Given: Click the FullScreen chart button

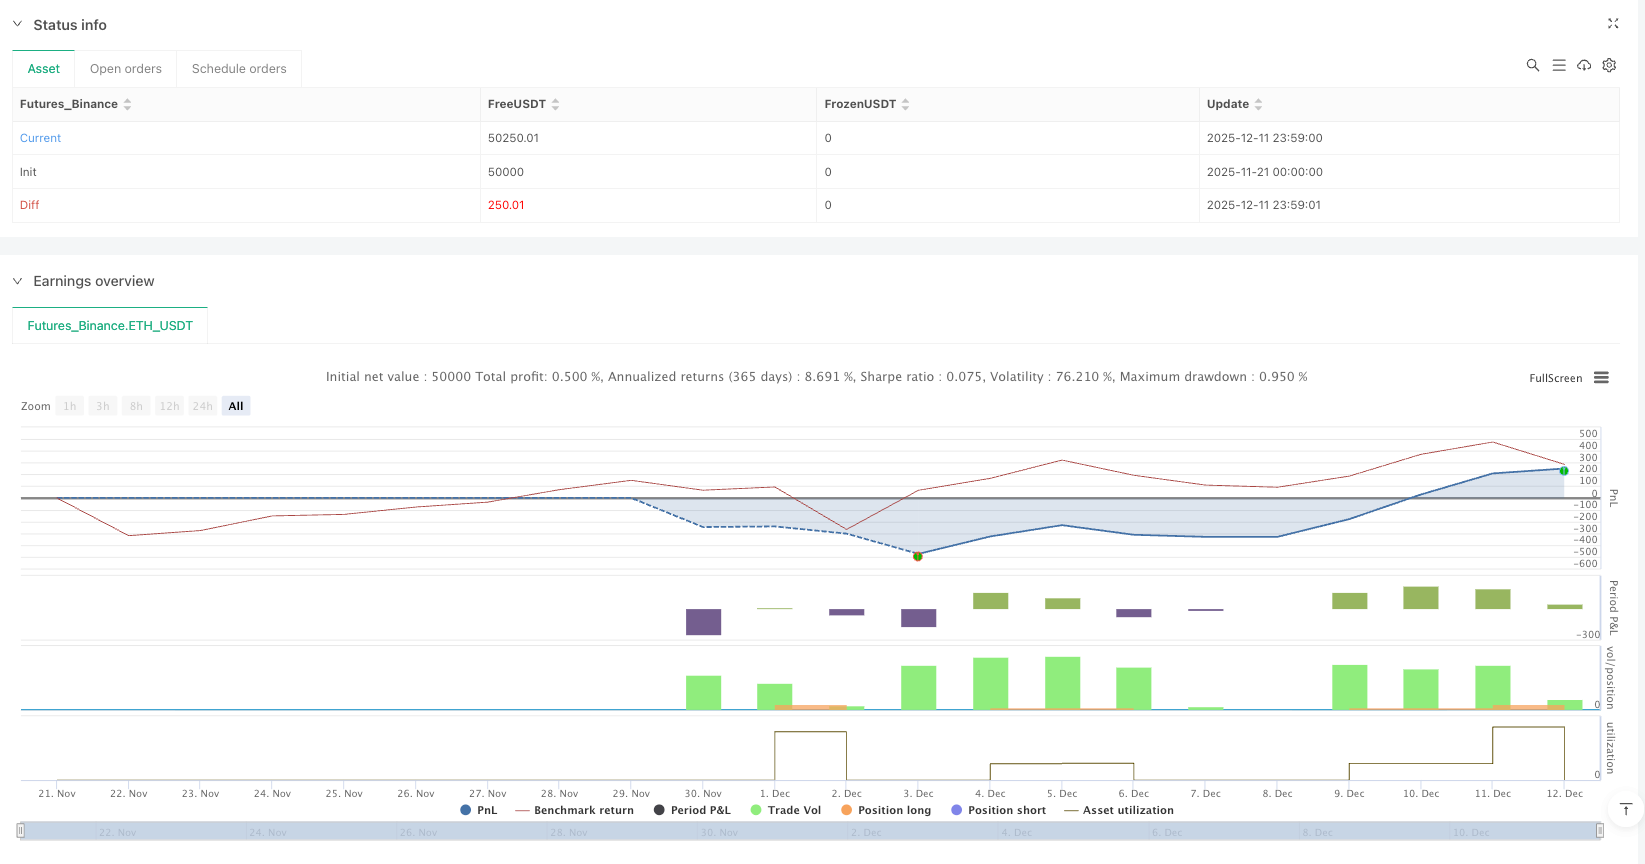Looking at the screenshot, I should 1555,378.
